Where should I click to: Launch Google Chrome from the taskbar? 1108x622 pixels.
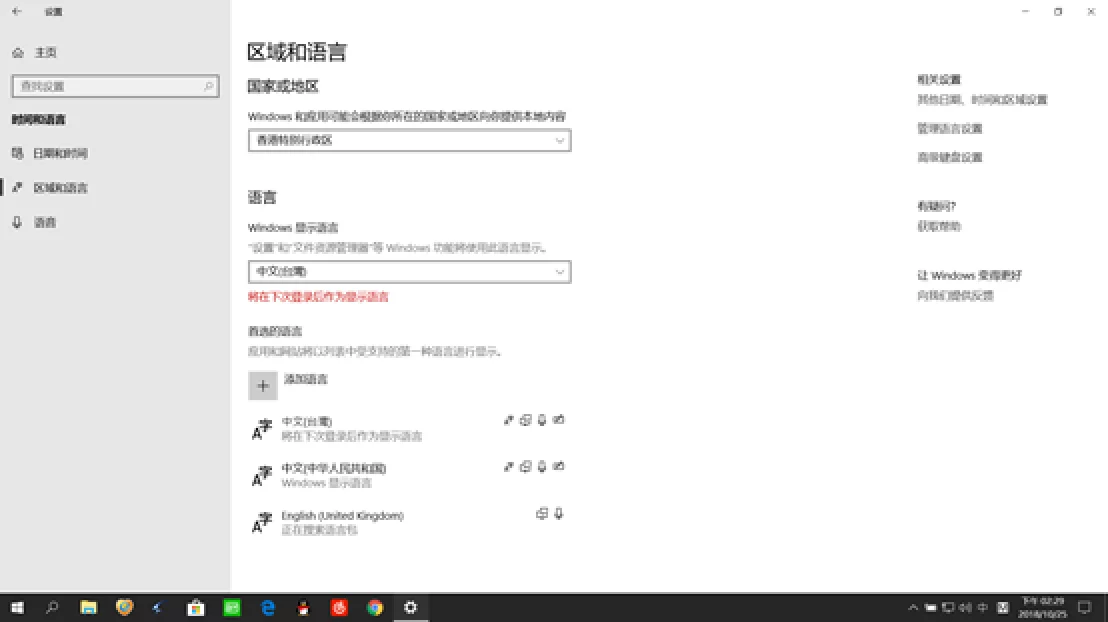coord(375,607)
